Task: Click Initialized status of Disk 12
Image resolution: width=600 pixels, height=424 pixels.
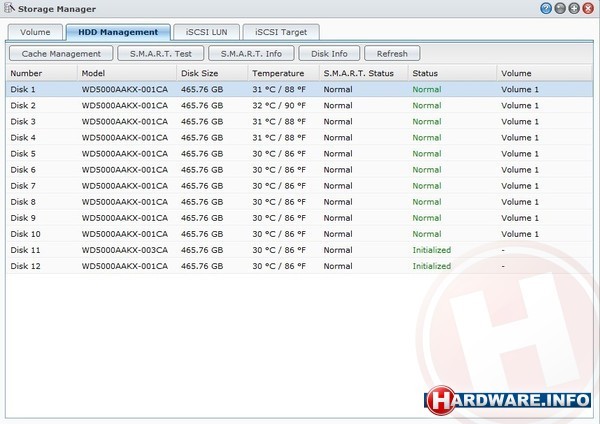Action: pyautogui.click(x=432, y=266)
